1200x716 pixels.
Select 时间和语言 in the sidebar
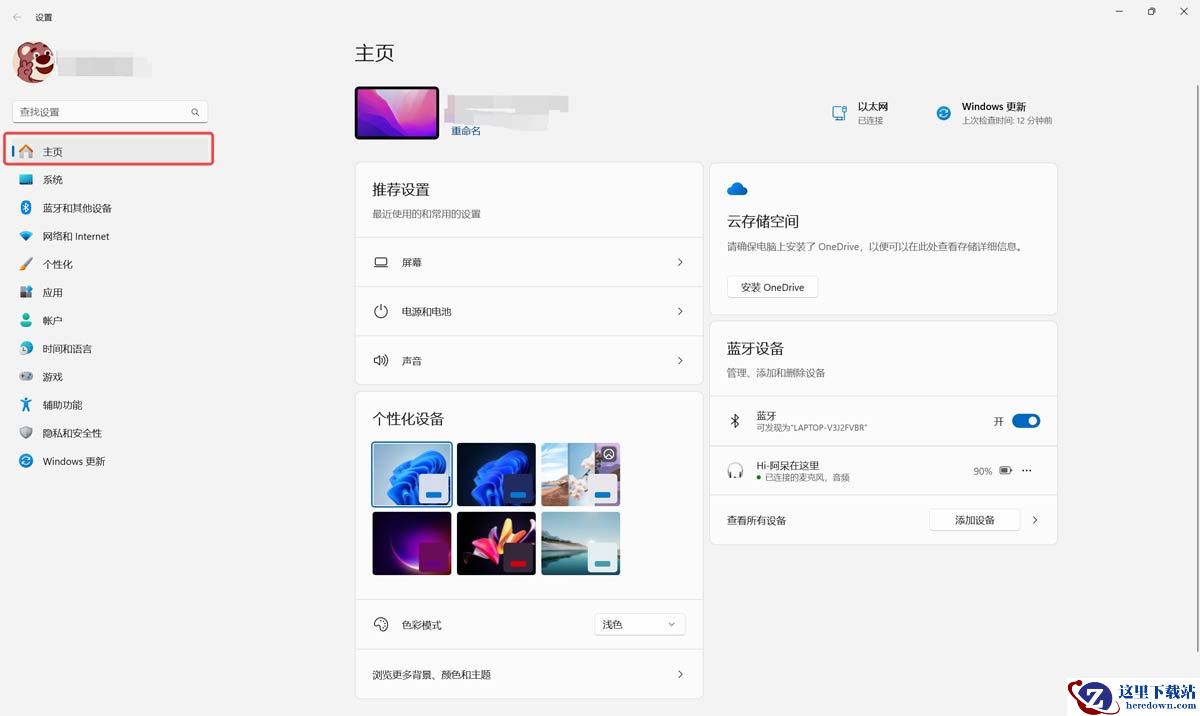(x=110, y=348)
